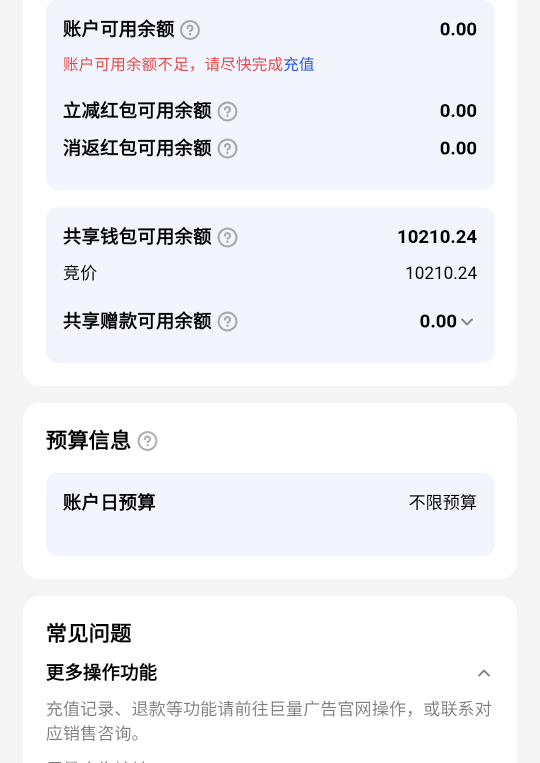The image size is (540, 763).
Task: Show help tip for 消返红包可用余额
Action: (x=227, y=148)
